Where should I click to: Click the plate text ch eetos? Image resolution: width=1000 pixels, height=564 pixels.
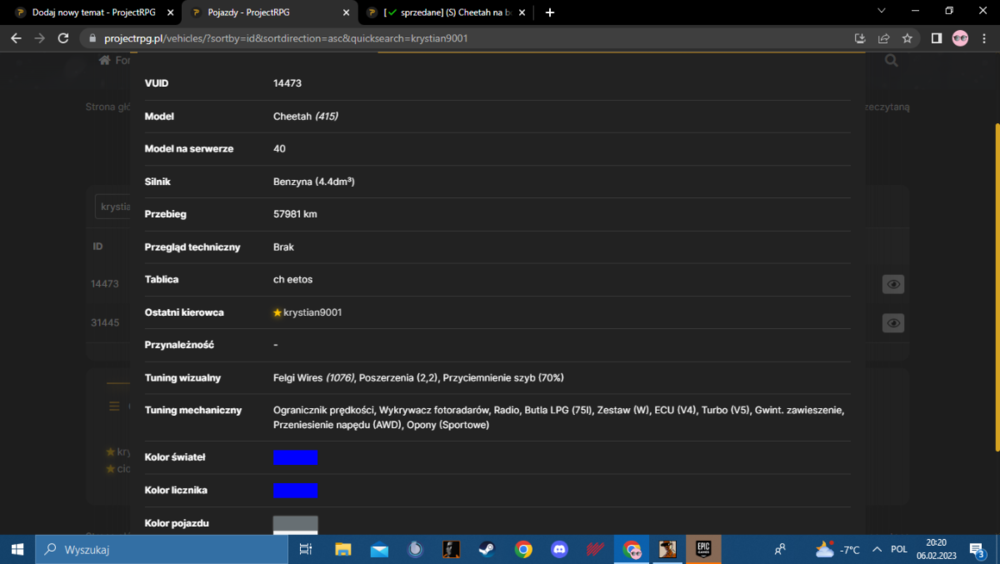point(293,279)
